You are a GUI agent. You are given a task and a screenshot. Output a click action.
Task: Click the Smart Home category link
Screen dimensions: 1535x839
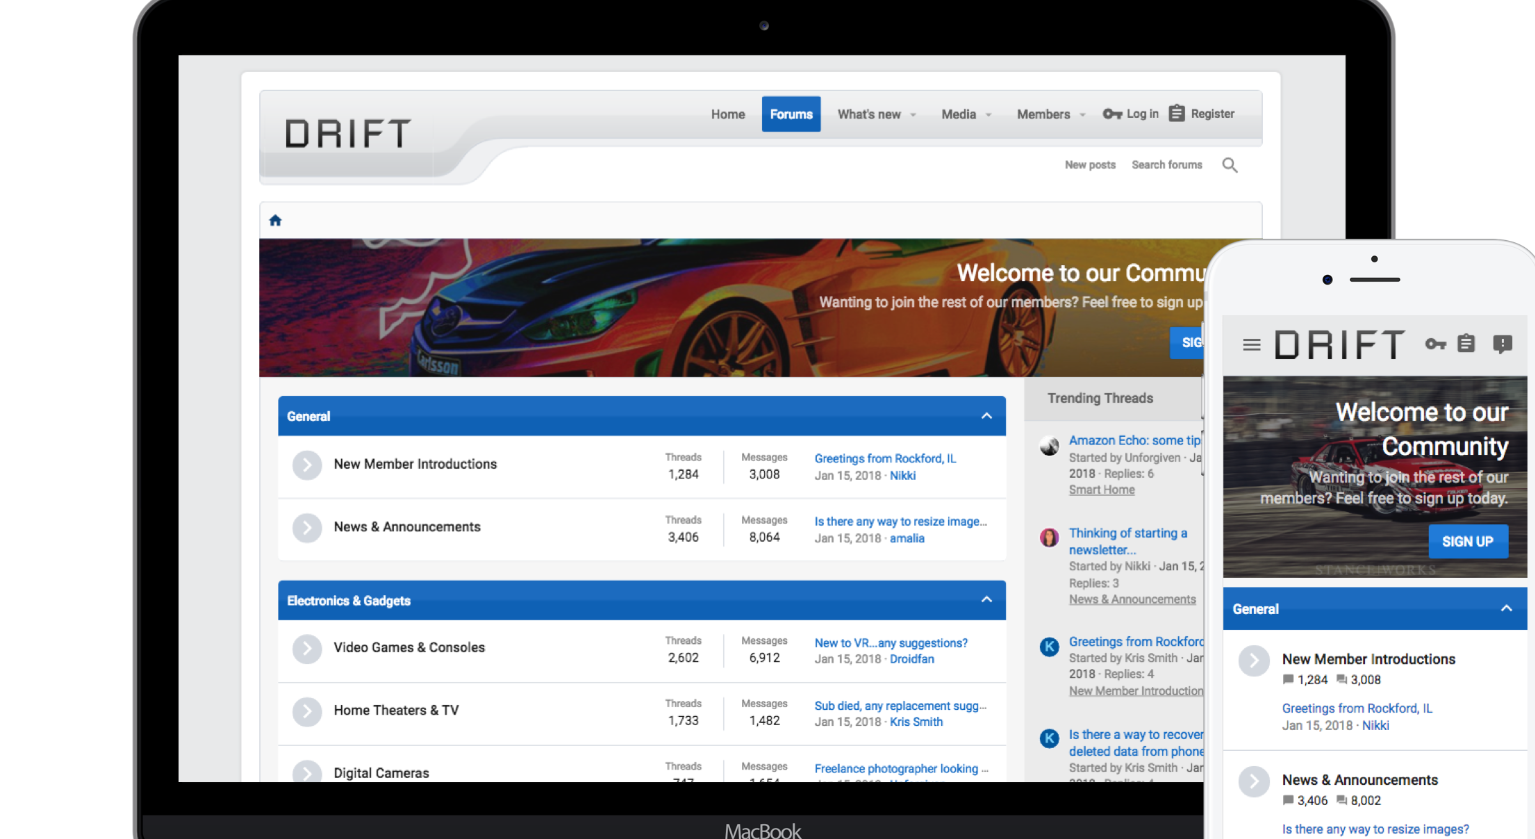pyautogui.click(x=1102, y=490)
